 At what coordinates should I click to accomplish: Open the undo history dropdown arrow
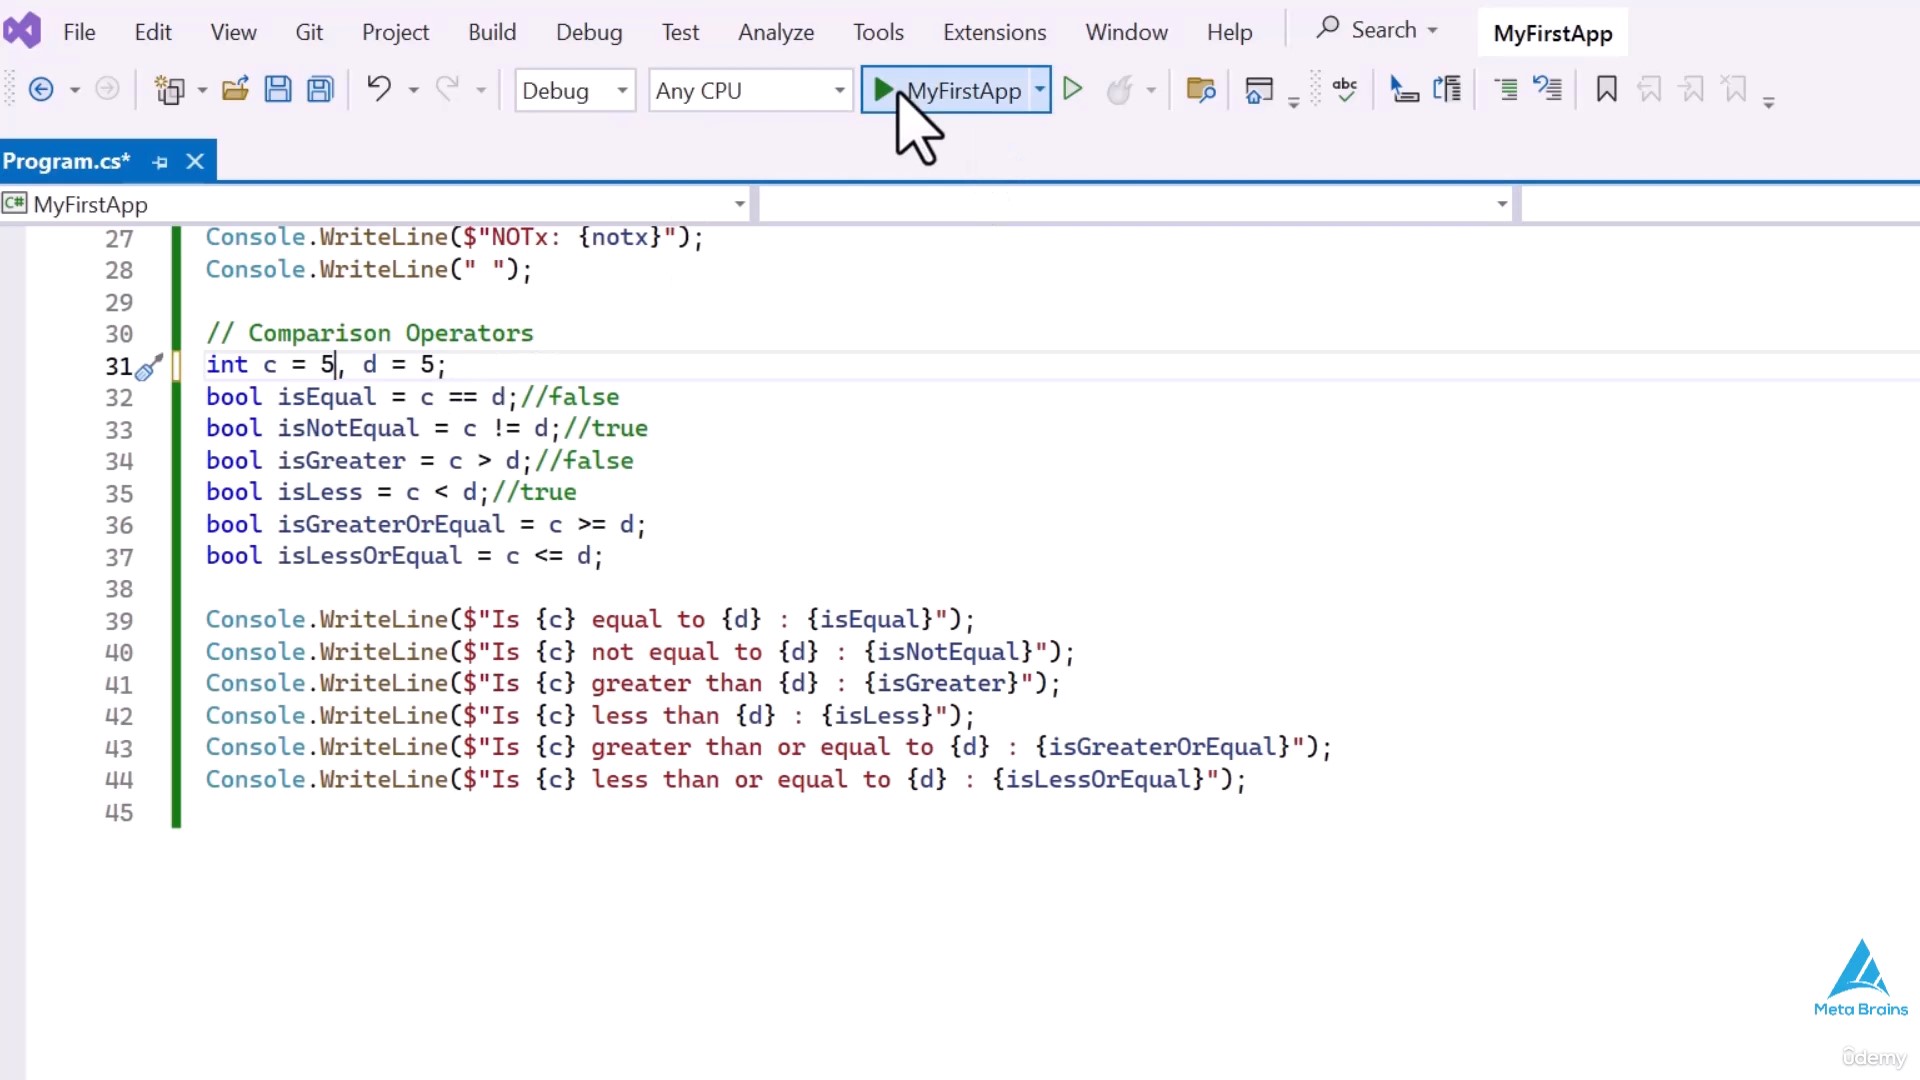pyautogui.click(x=413, y=90)
